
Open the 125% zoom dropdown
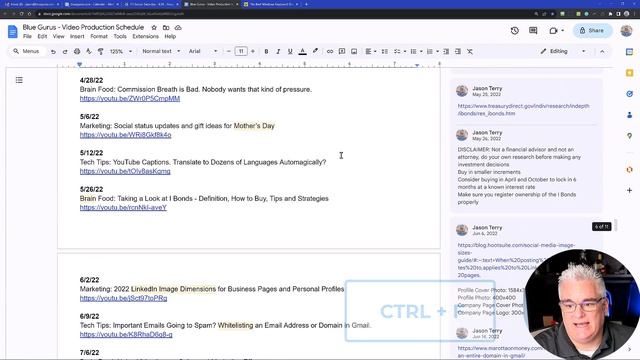[x=121, y=51]
